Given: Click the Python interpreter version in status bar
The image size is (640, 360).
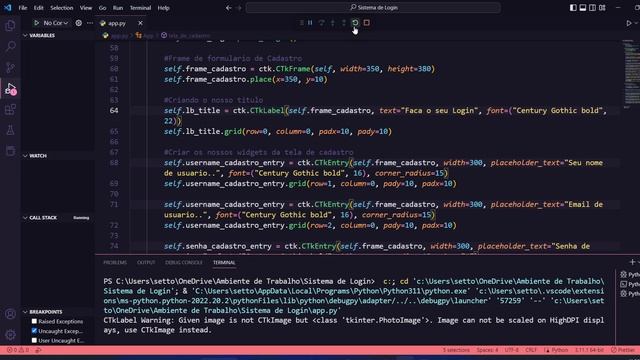Looking at the screenshot, I should coord(589,350).
